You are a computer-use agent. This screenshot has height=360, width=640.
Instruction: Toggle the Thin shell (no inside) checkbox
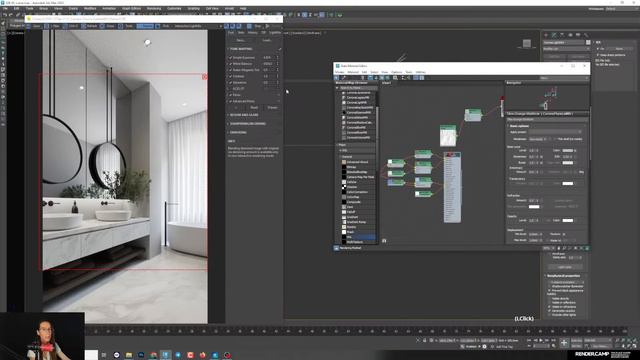555,139
